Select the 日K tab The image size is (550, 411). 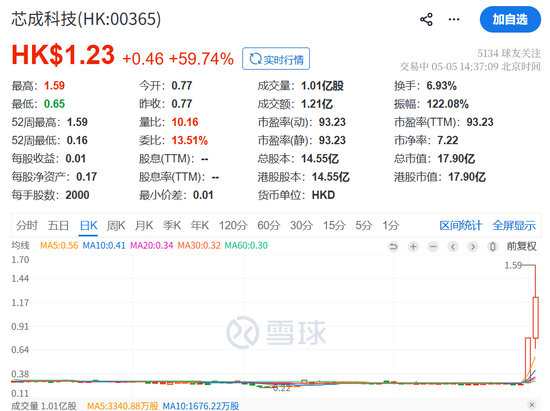88,225
